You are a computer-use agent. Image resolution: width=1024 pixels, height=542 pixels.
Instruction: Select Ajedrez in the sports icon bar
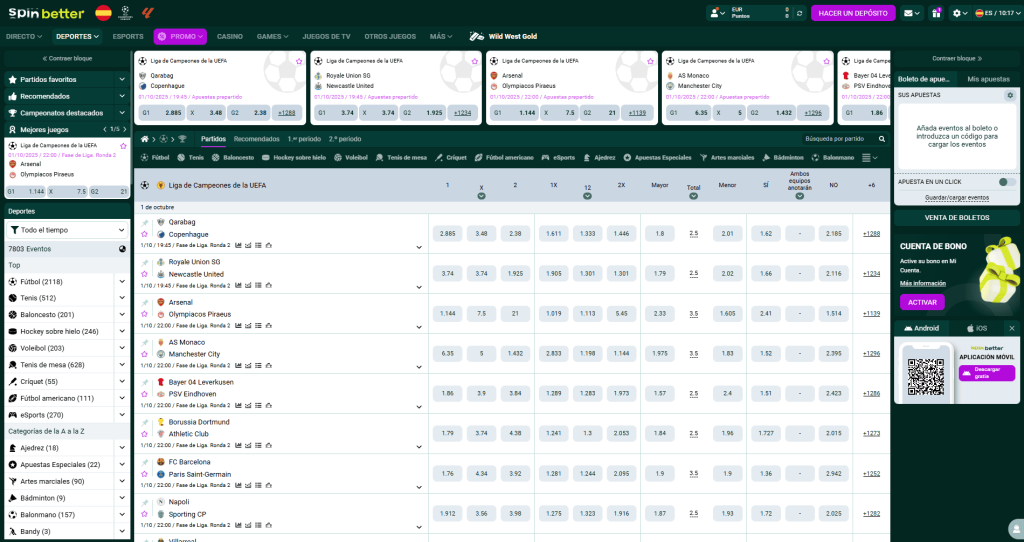coord(600,158)
